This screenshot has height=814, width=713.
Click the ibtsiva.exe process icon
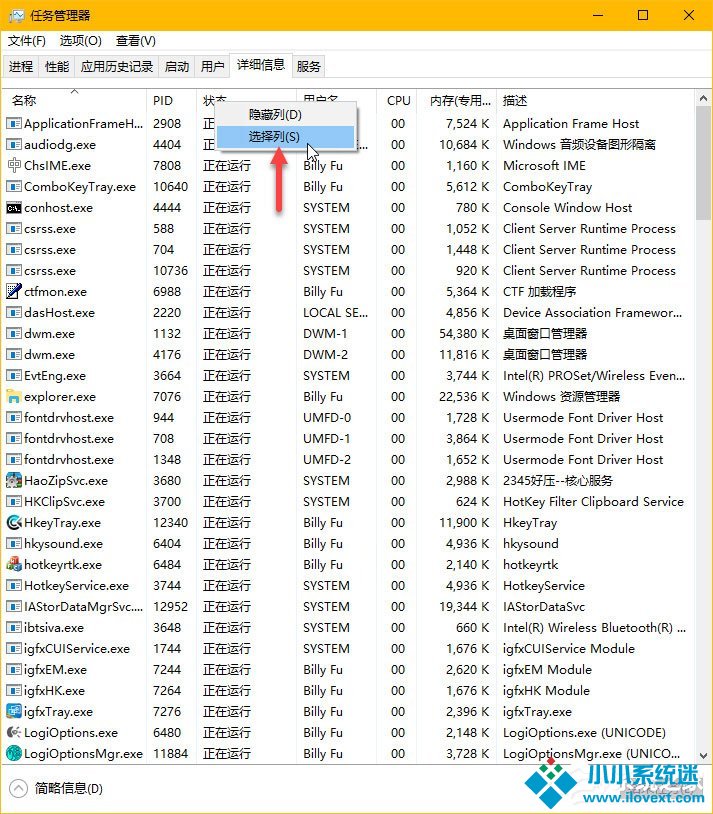coord(14,628)
